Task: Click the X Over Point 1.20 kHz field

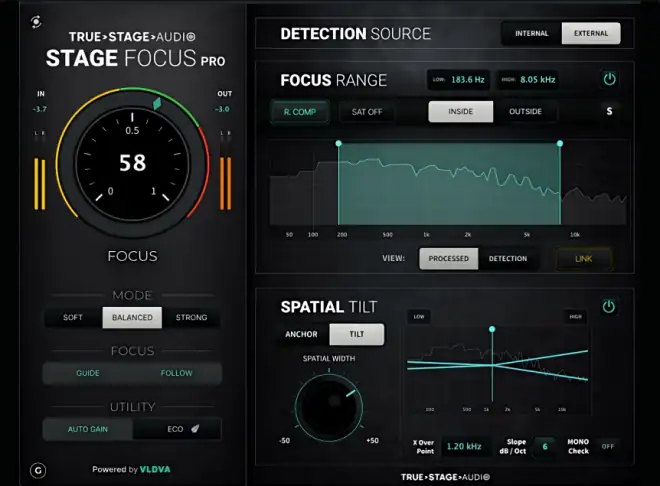Action: click(x=464, y=446)
